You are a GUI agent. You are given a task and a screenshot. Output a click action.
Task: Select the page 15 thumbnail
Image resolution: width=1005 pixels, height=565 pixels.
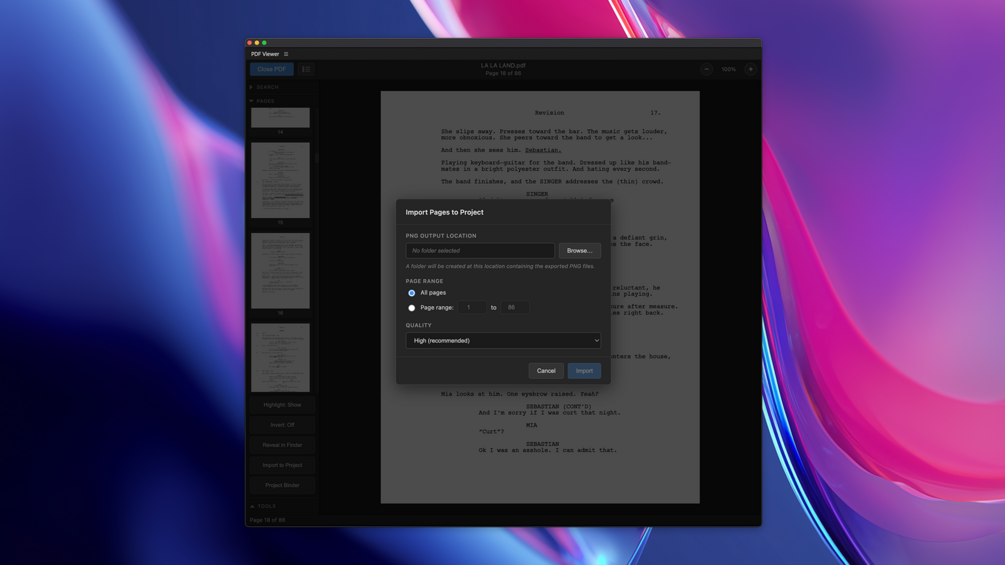click(280, 181)
